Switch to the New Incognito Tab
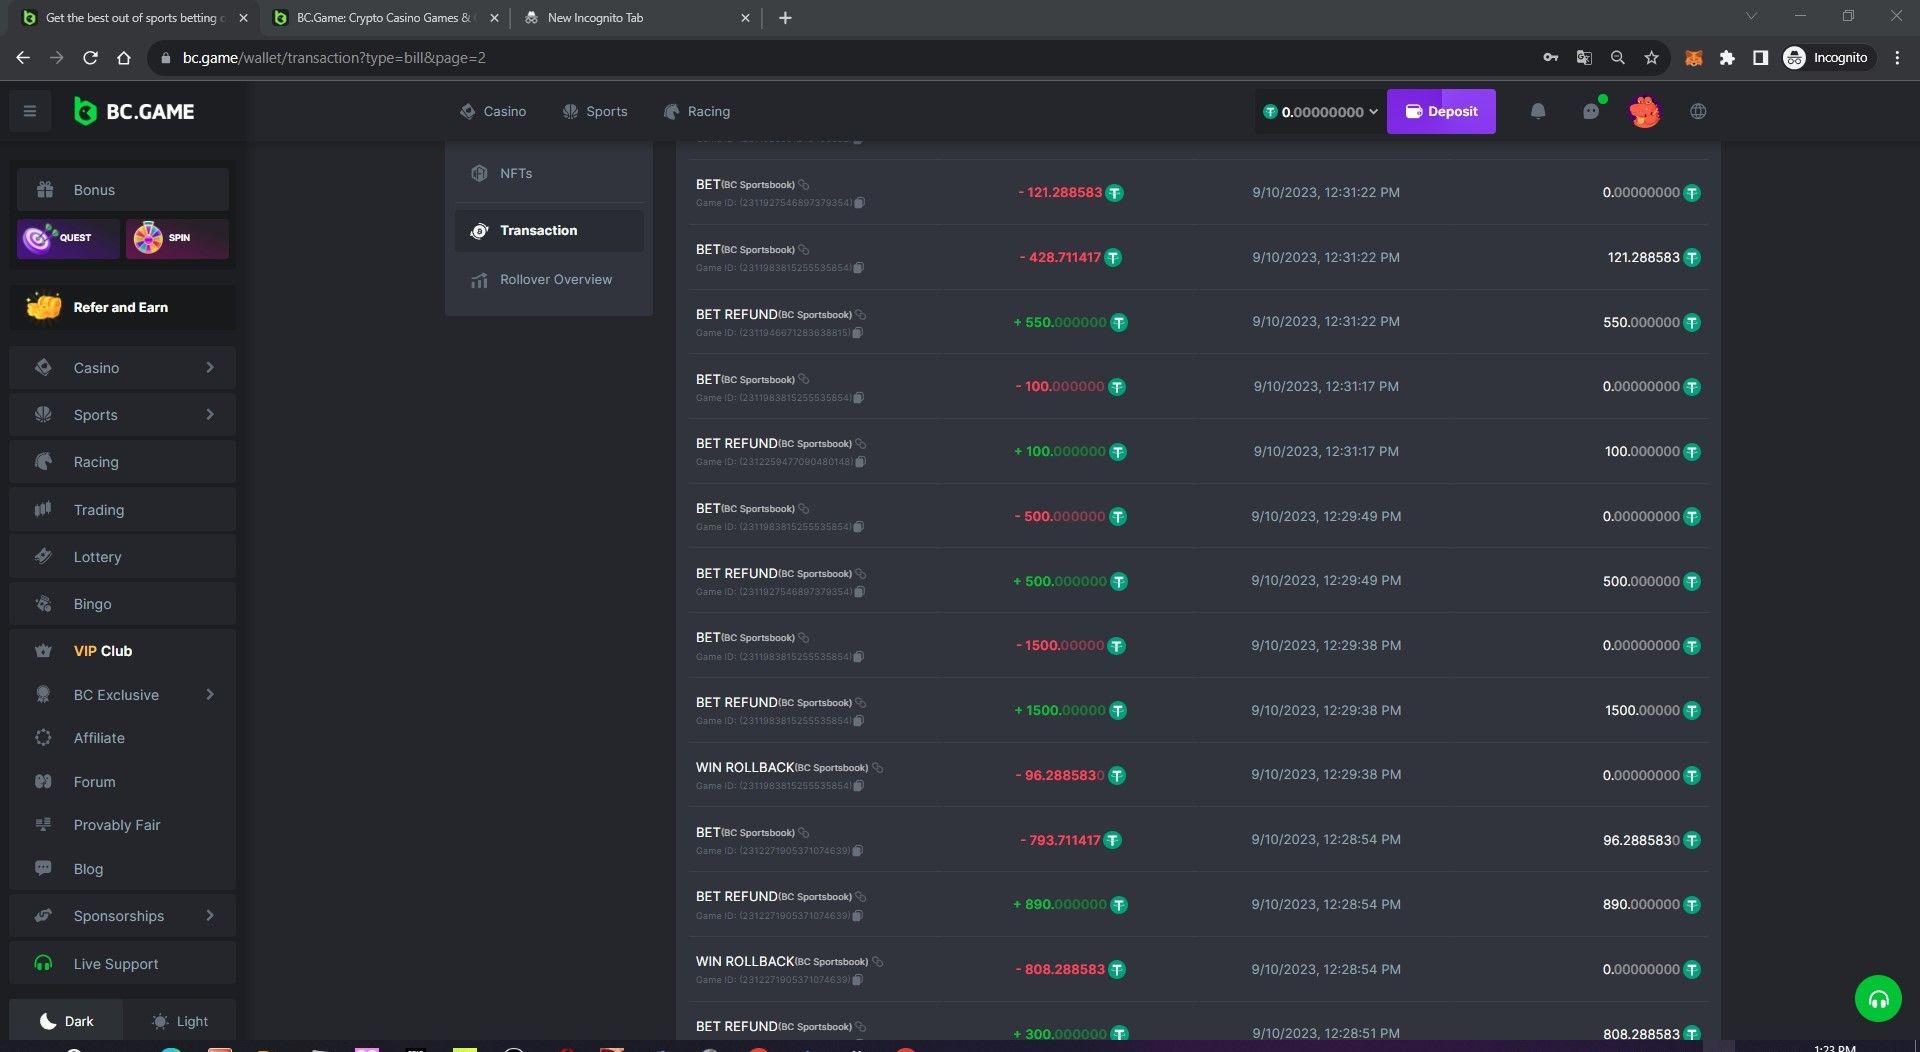The height and width of the screenshot is (1052, 1920). (635, 18)
